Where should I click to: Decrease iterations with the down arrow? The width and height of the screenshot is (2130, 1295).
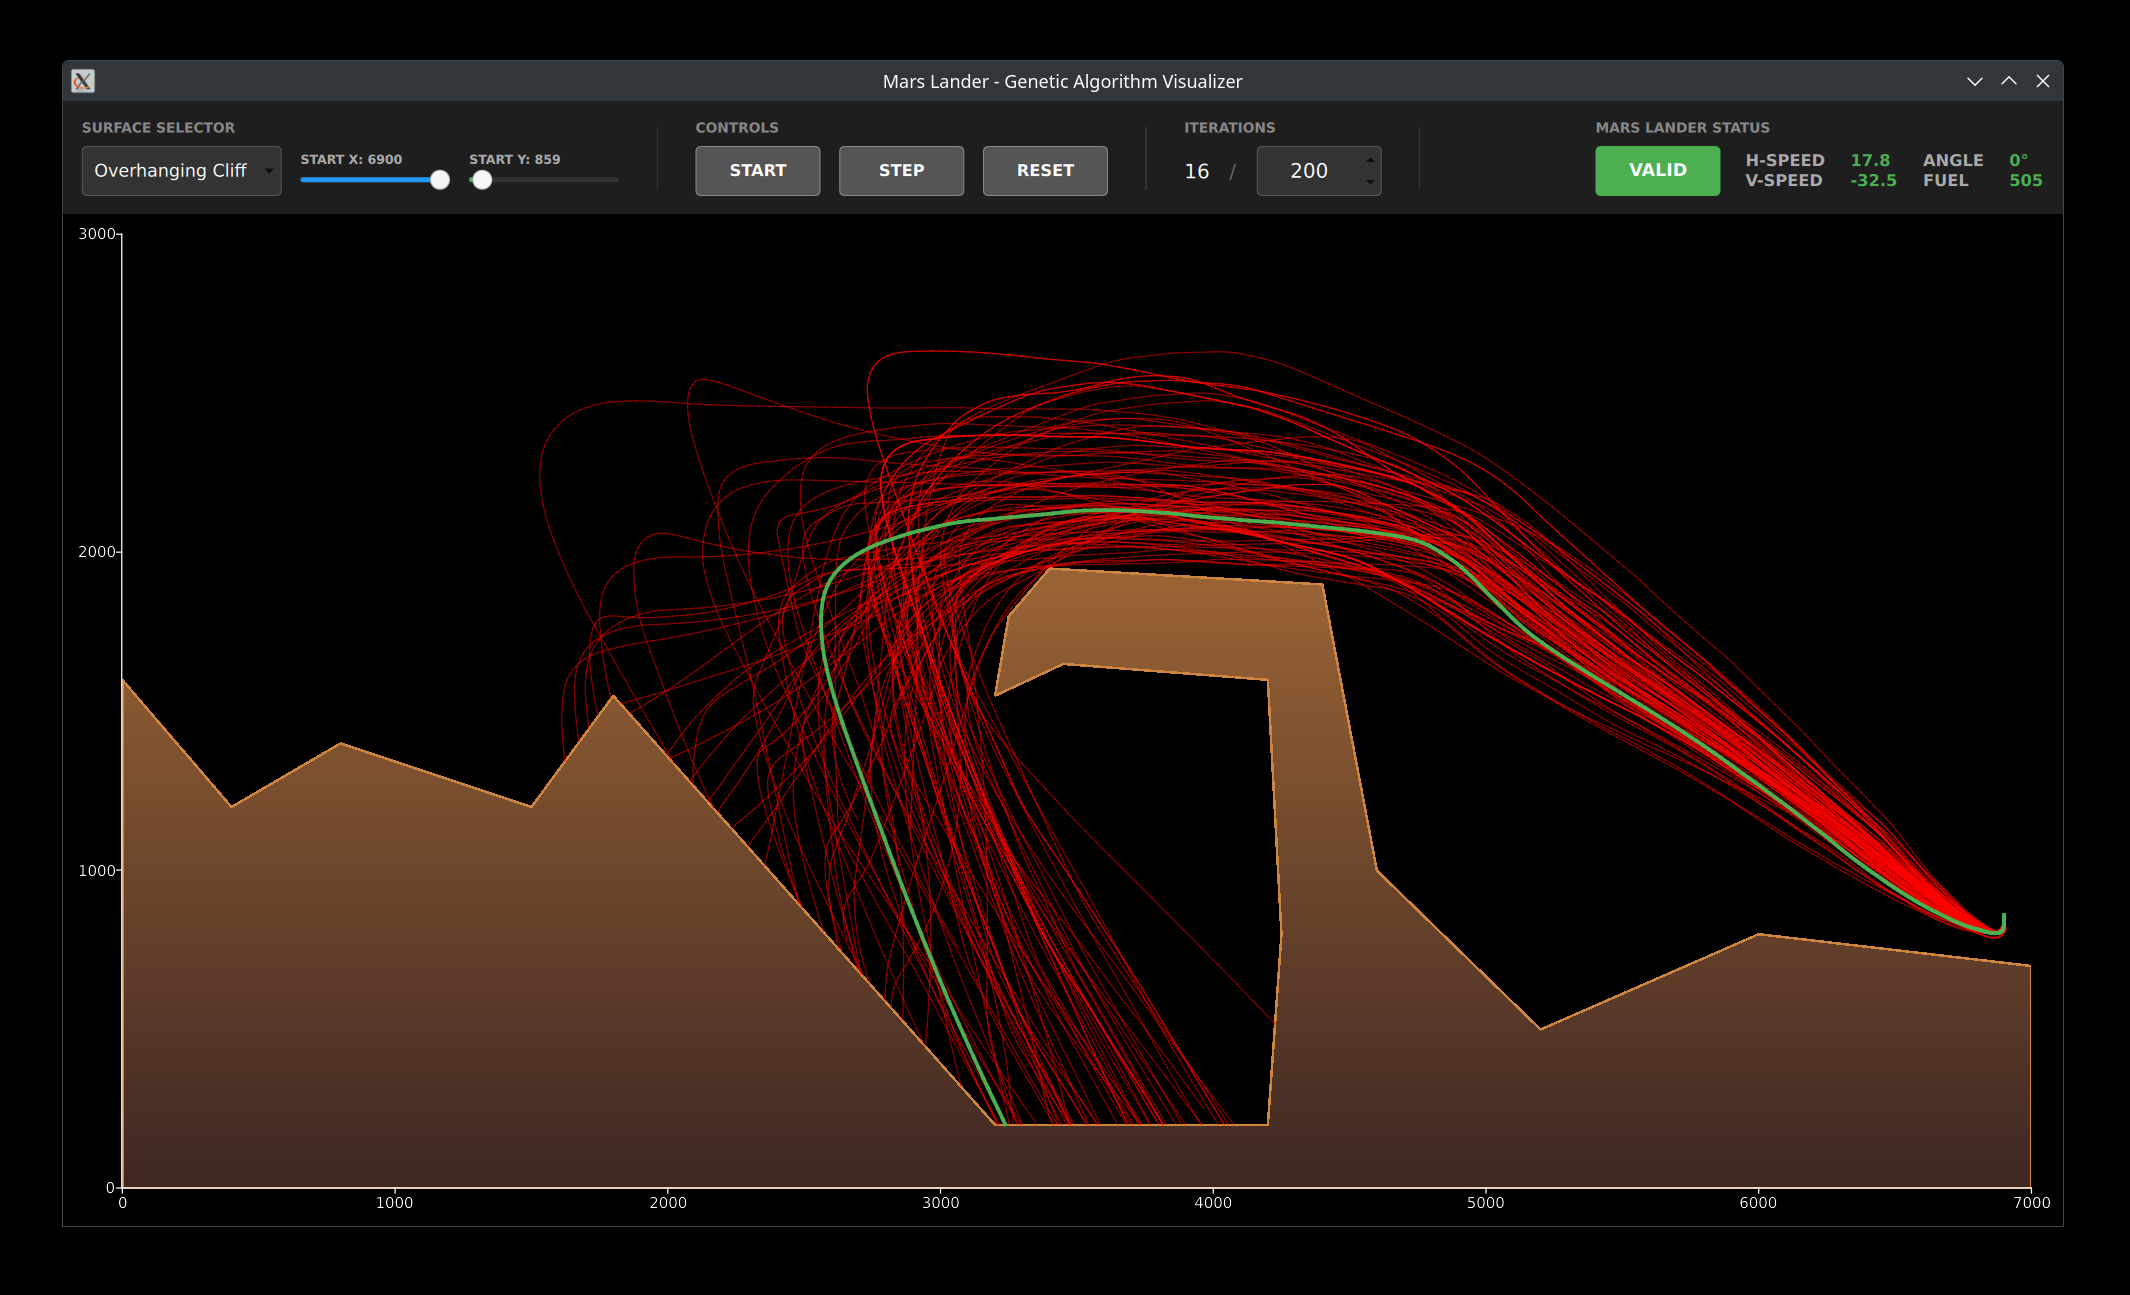pyautogui.click(x=1370, y=182)
